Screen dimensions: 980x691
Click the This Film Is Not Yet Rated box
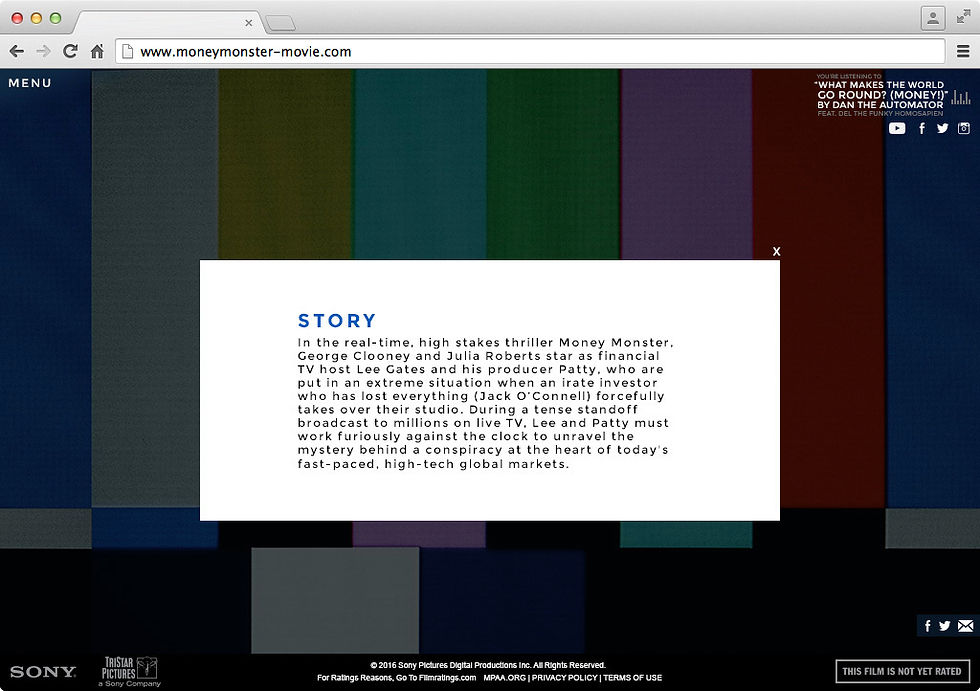902,672
